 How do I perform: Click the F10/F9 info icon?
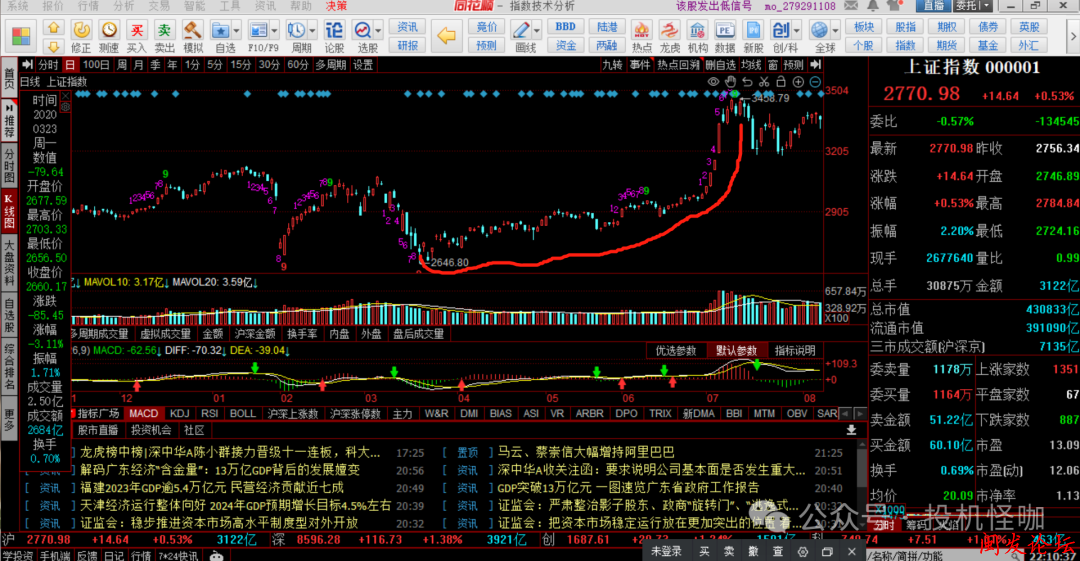(x=258, y=30)
